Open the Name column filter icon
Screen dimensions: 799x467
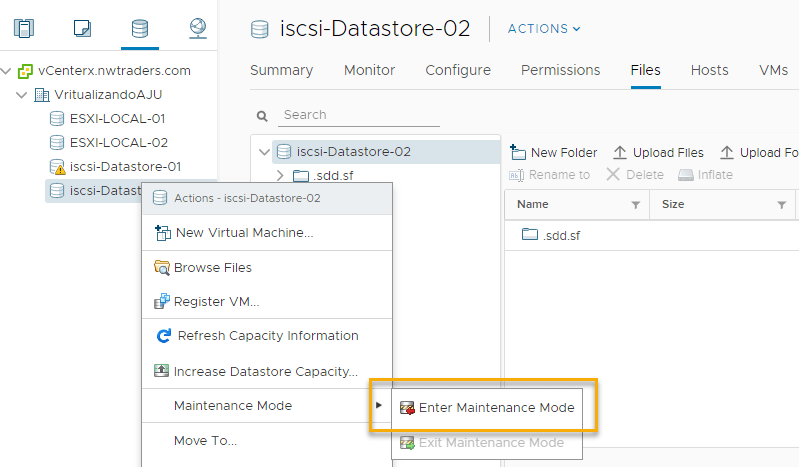pos(635,204)
